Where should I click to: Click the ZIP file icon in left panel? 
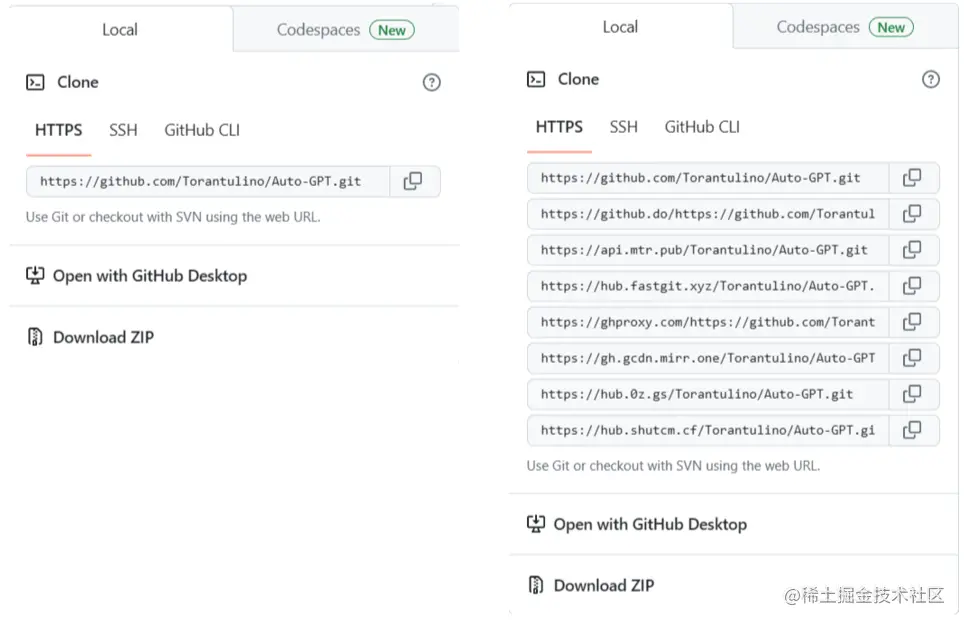click(35, 337)
